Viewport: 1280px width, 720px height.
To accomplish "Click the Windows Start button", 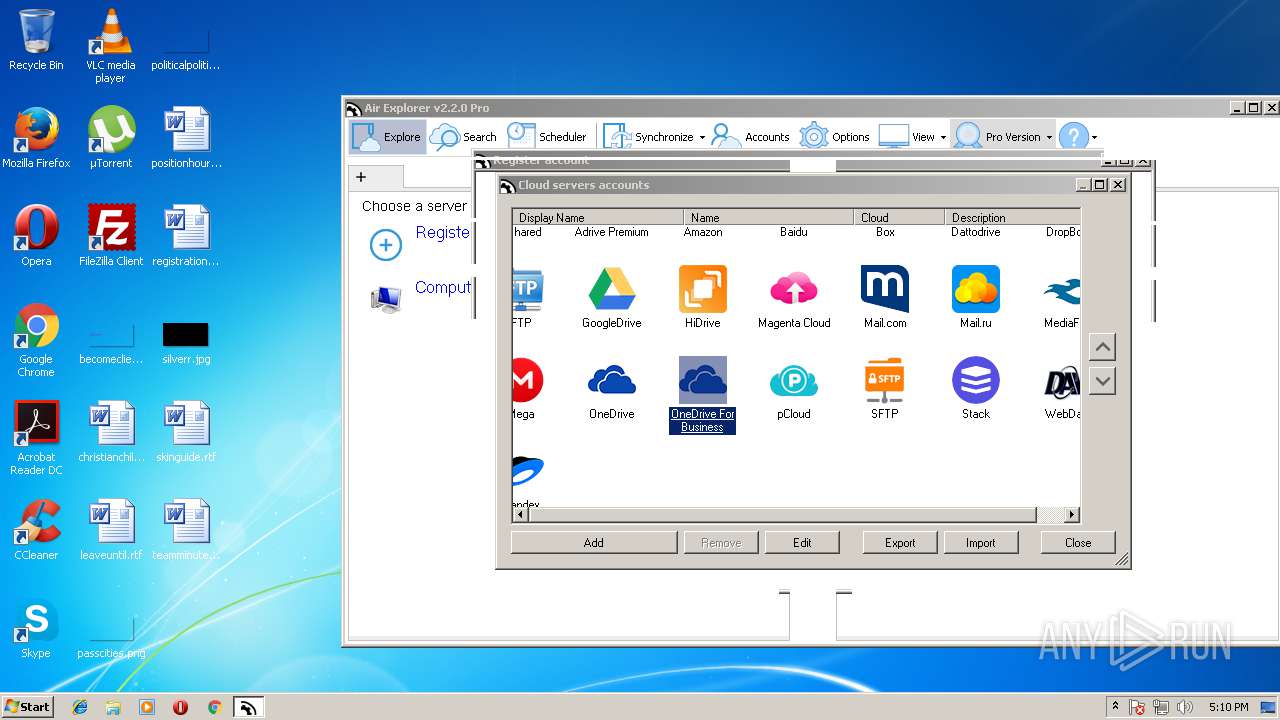I will [28, 706].
